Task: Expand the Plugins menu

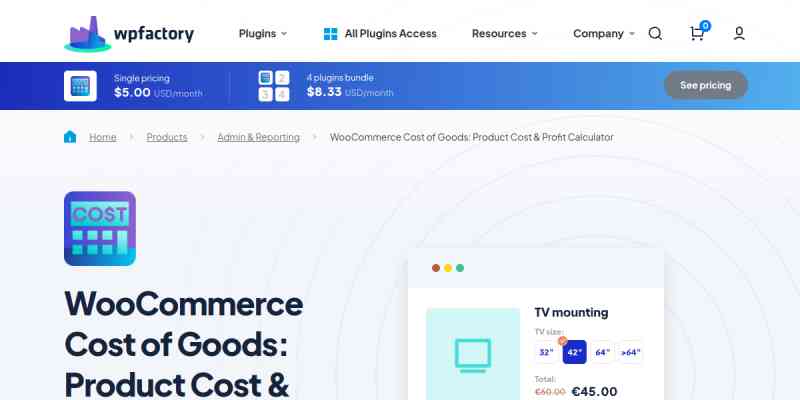Action: 263,34
